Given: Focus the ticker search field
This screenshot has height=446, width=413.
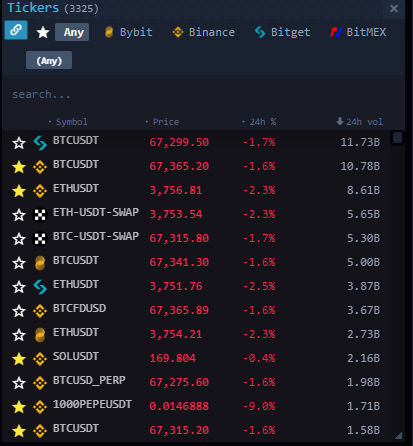Looking at the screenshot, I should [x=203, y=95].
